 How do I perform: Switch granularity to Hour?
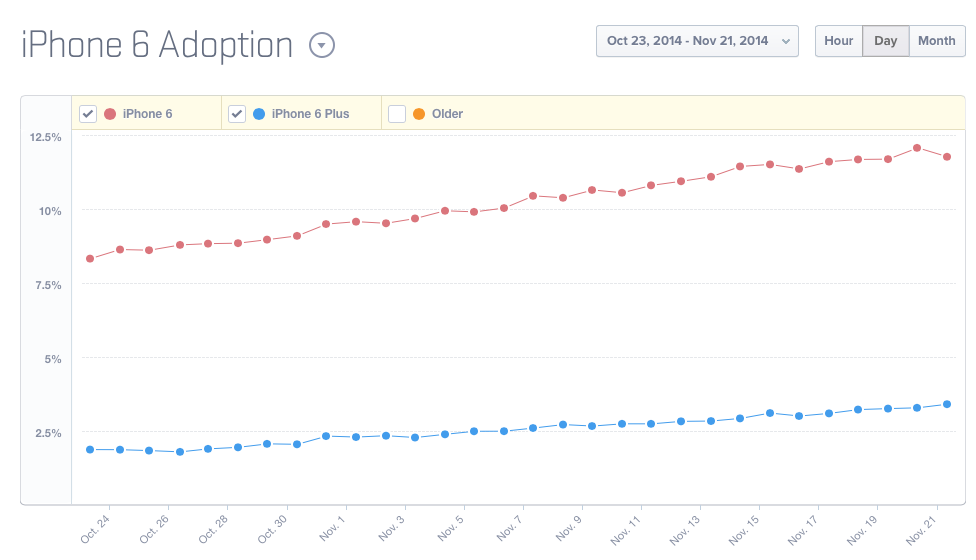(838, 41)
